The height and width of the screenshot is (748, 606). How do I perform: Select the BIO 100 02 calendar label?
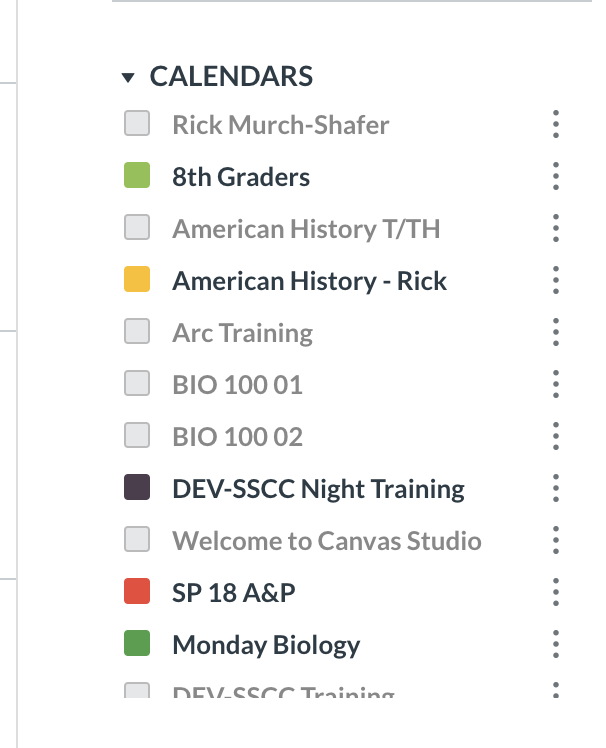click(x=237, y=437)
